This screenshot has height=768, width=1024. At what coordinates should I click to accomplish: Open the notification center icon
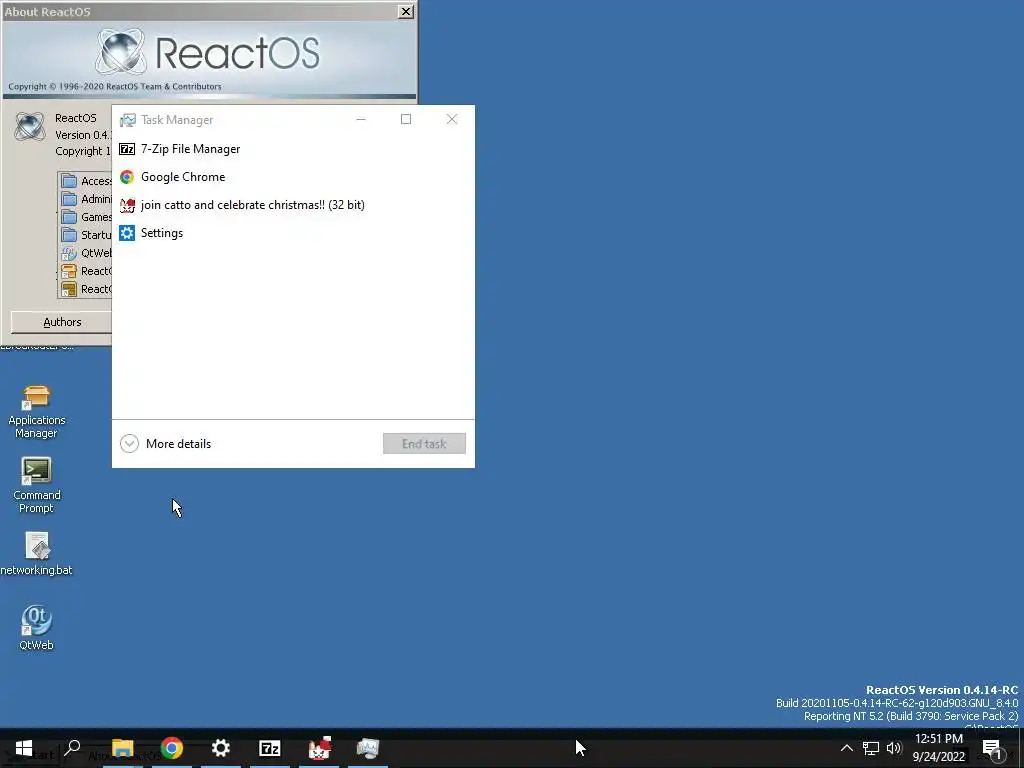click(992, 749)
